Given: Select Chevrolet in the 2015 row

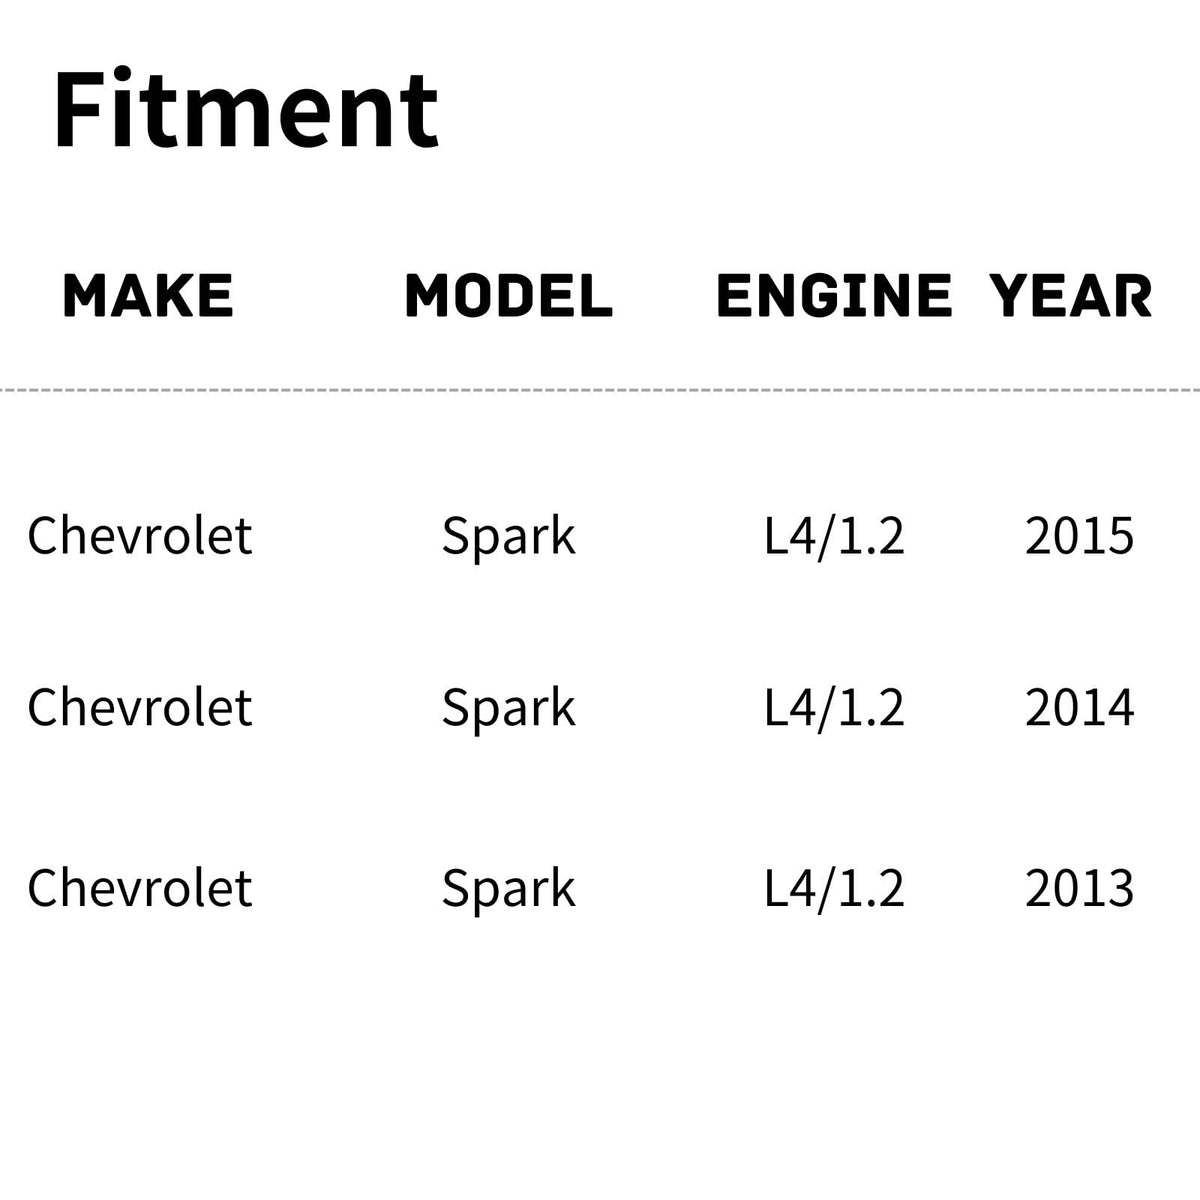Looking at the screenshot, I should pos(140,536).
